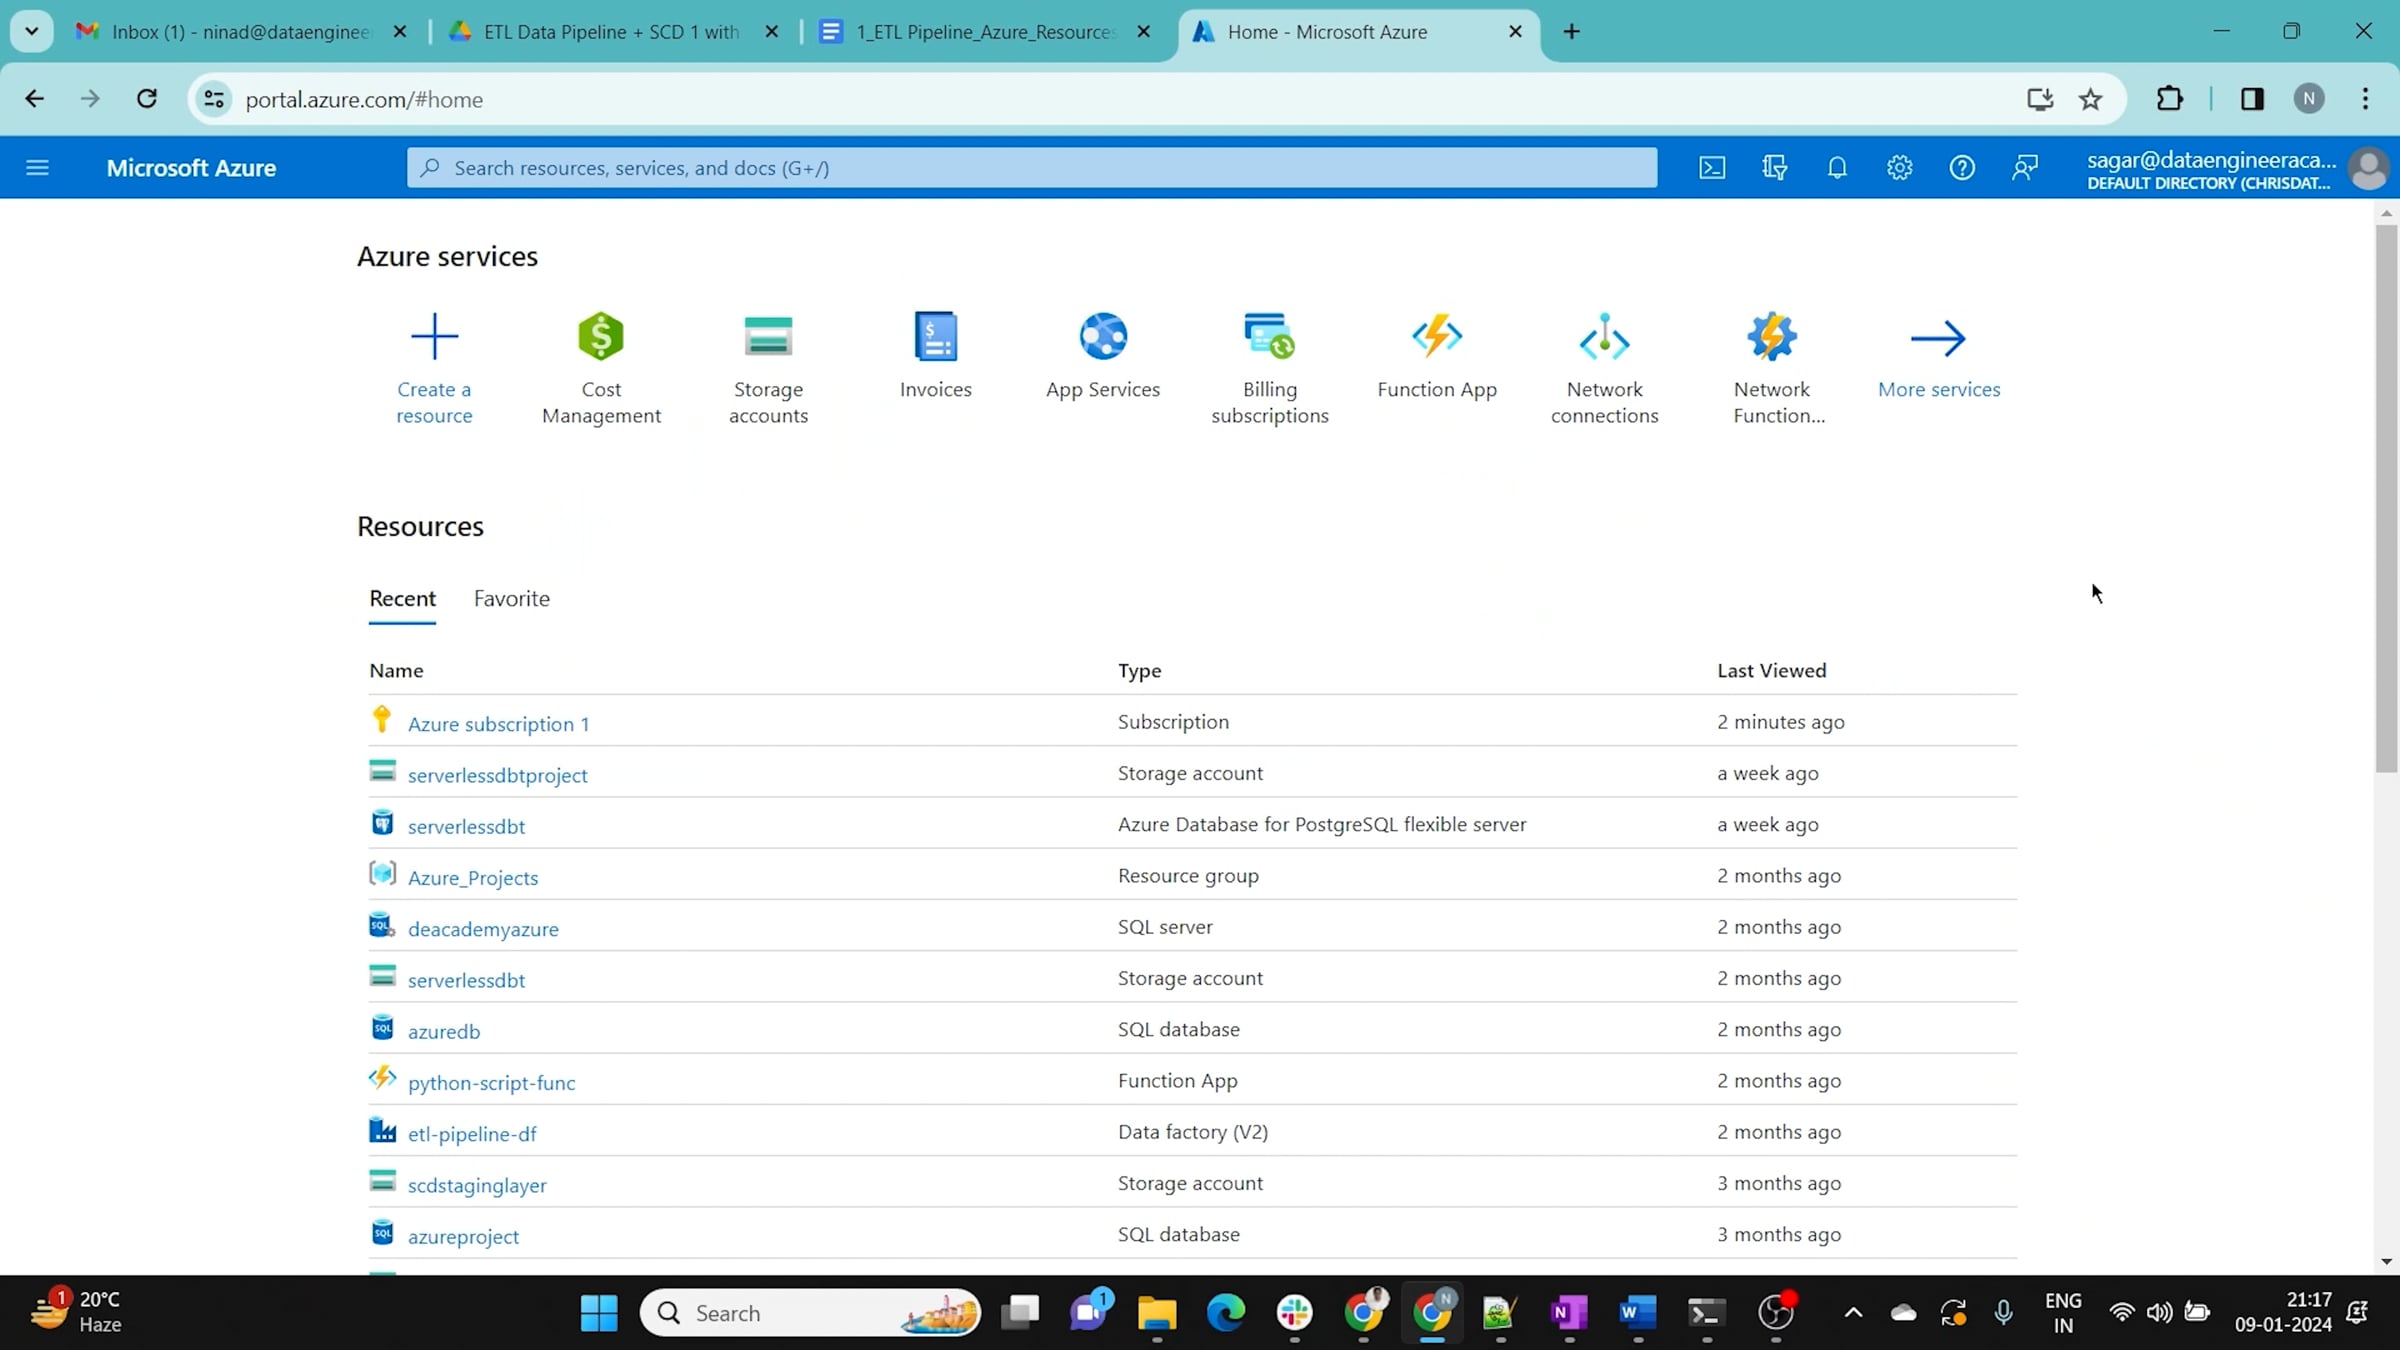Open the tab search dropdown arrow
This screenshot has width=2400, height=1350.
point(31,31)
